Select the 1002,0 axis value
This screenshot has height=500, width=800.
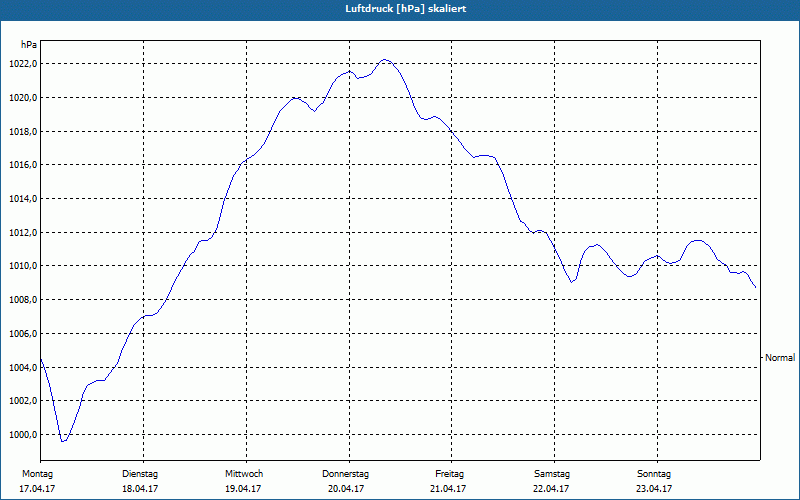point(23,401)
